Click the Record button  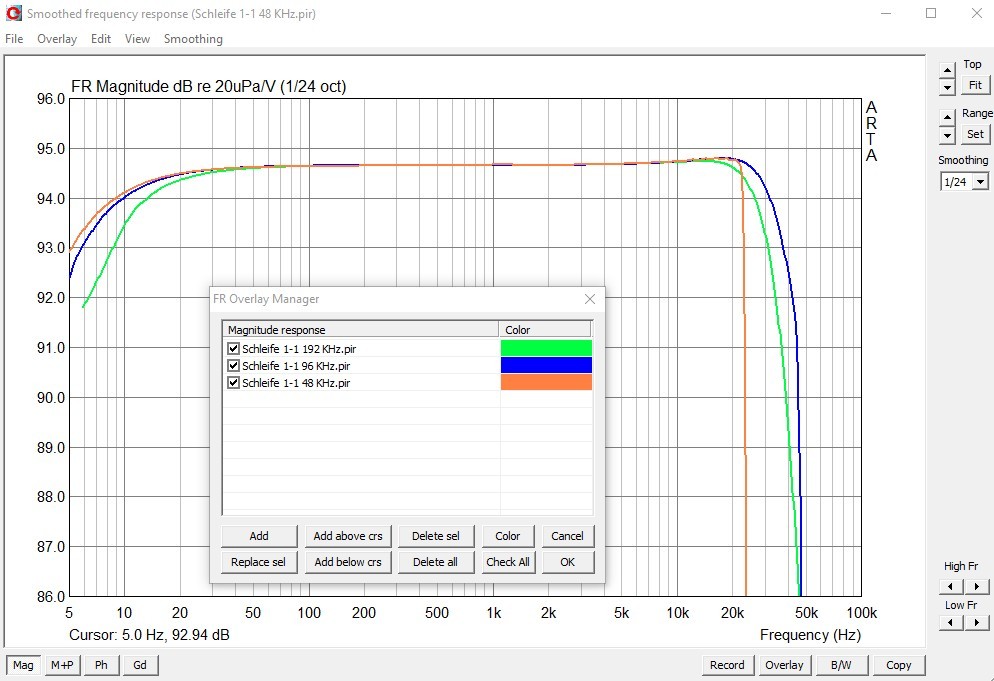click(727, 665)
